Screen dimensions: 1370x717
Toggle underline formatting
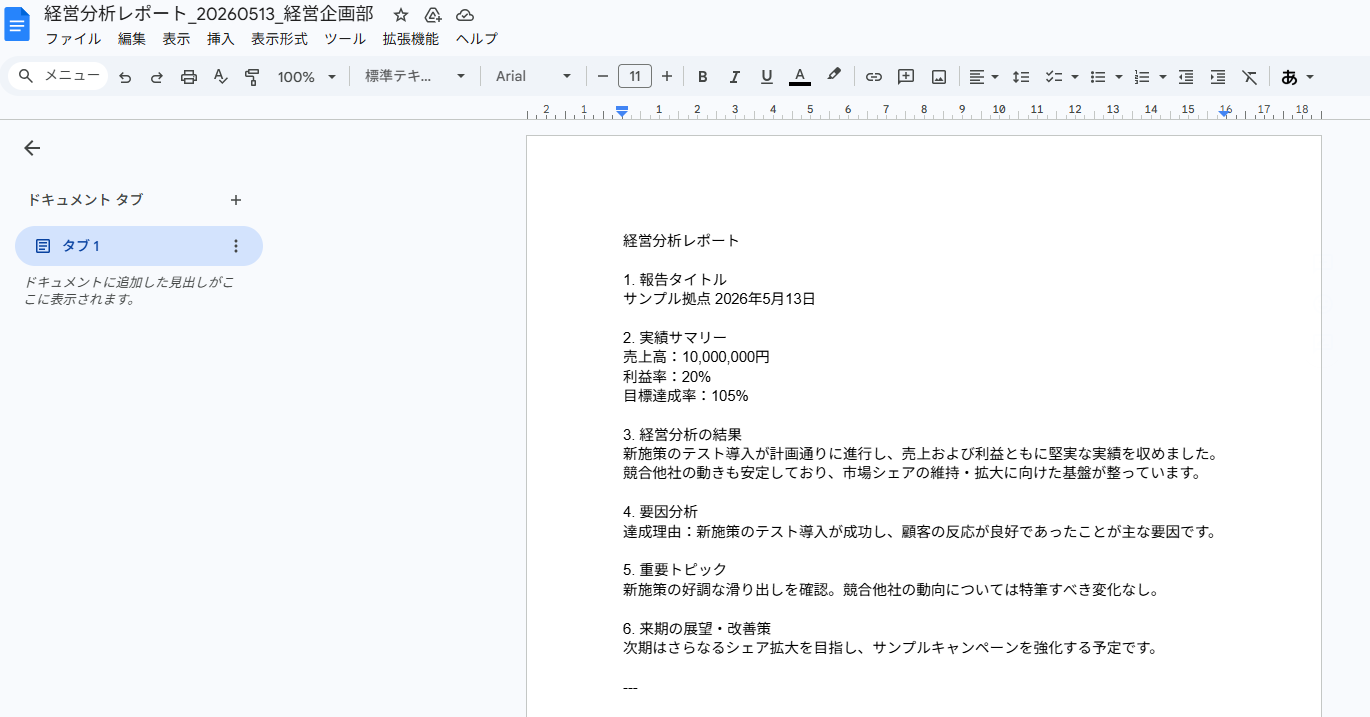point(767,77)
